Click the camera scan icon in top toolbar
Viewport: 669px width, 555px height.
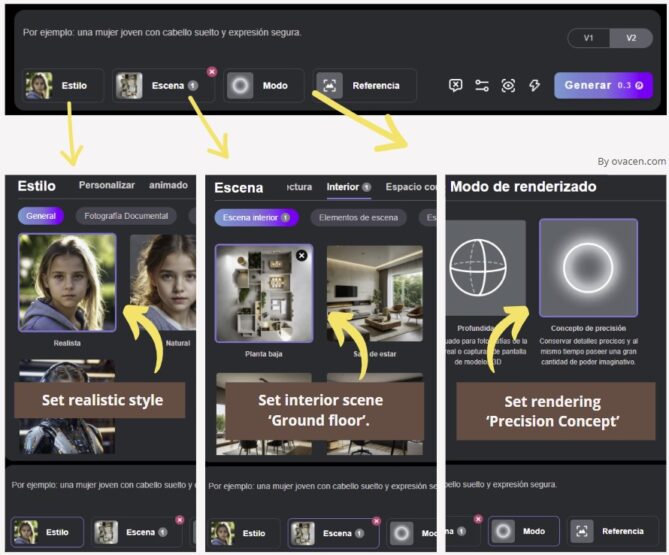pos(508,86)
